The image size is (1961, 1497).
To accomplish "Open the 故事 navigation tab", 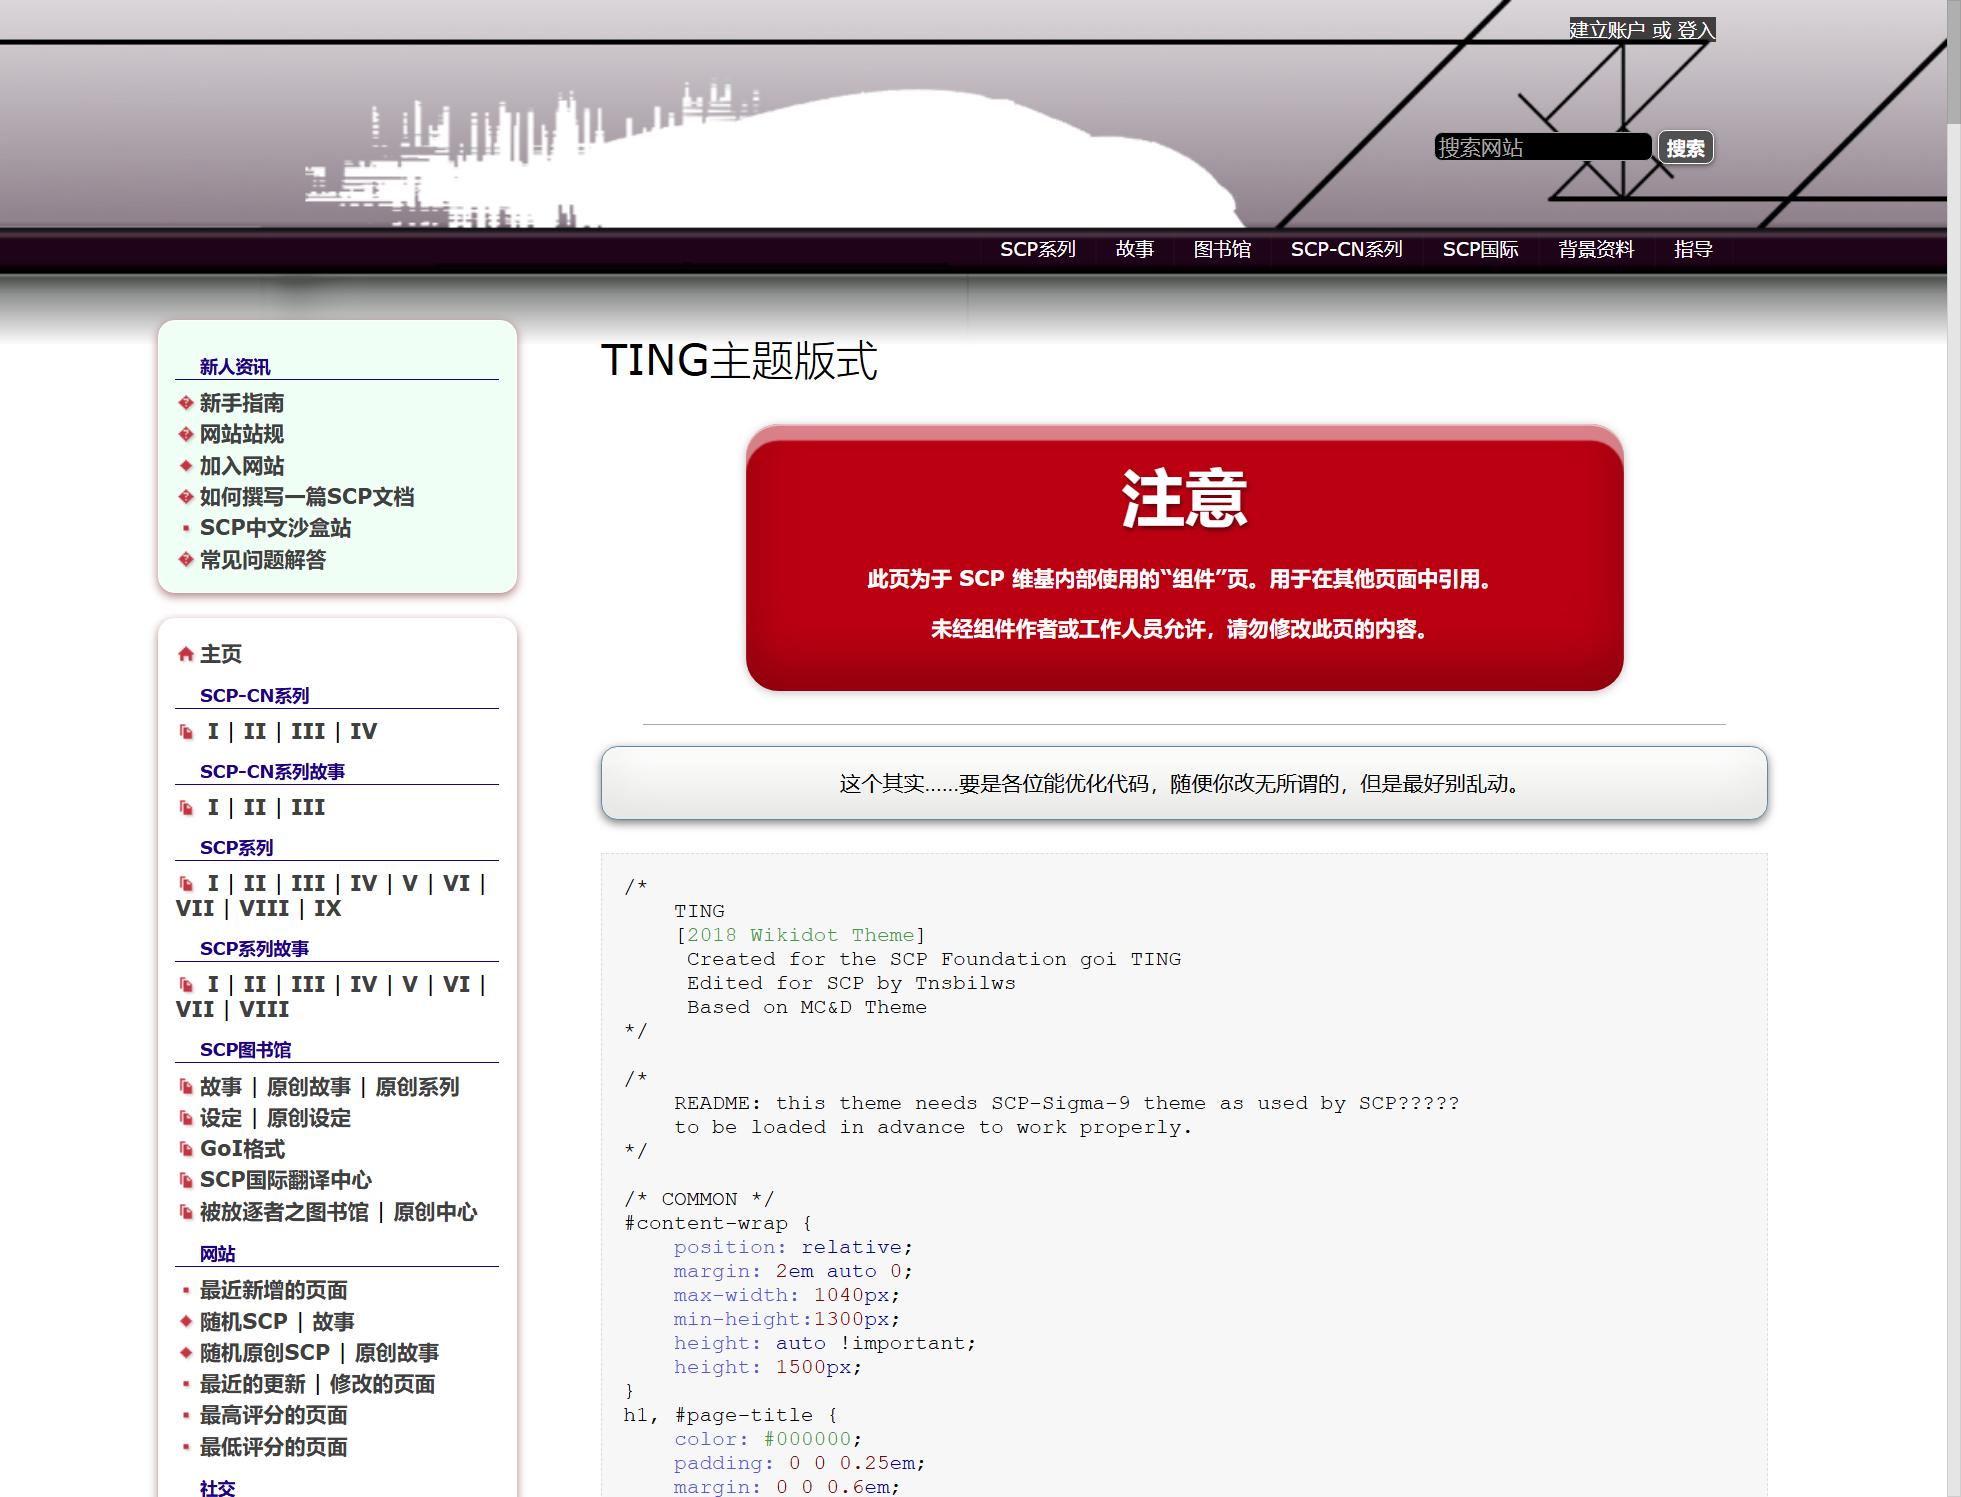I will point(1136,250).
